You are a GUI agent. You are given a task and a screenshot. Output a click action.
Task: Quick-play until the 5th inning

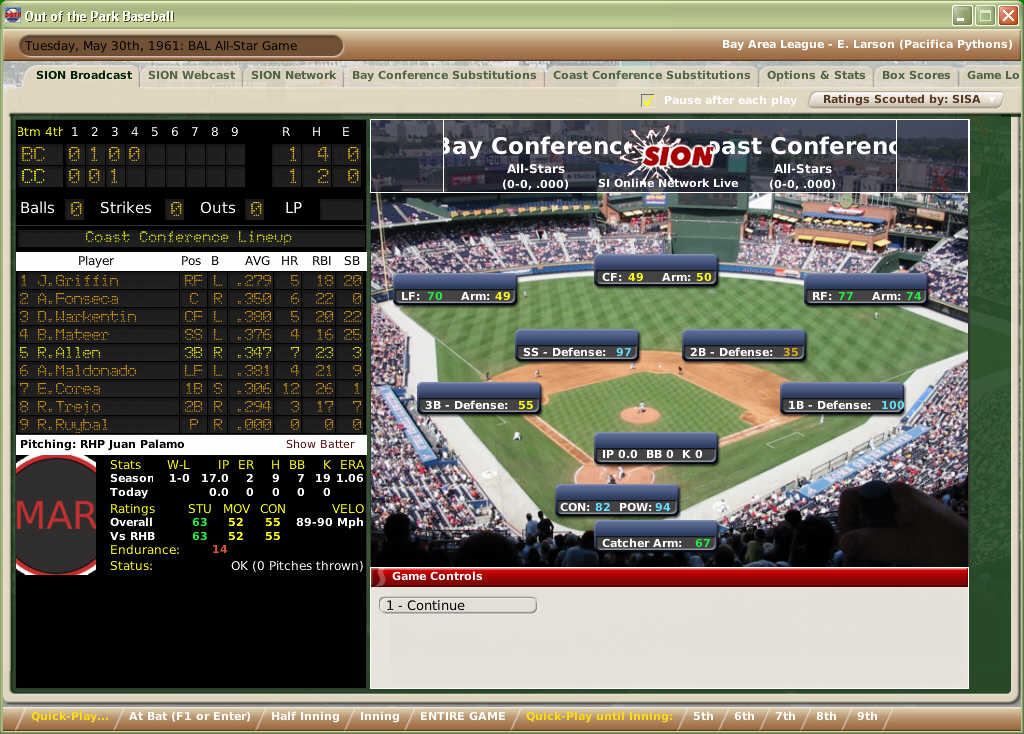(x=703, y=716)
